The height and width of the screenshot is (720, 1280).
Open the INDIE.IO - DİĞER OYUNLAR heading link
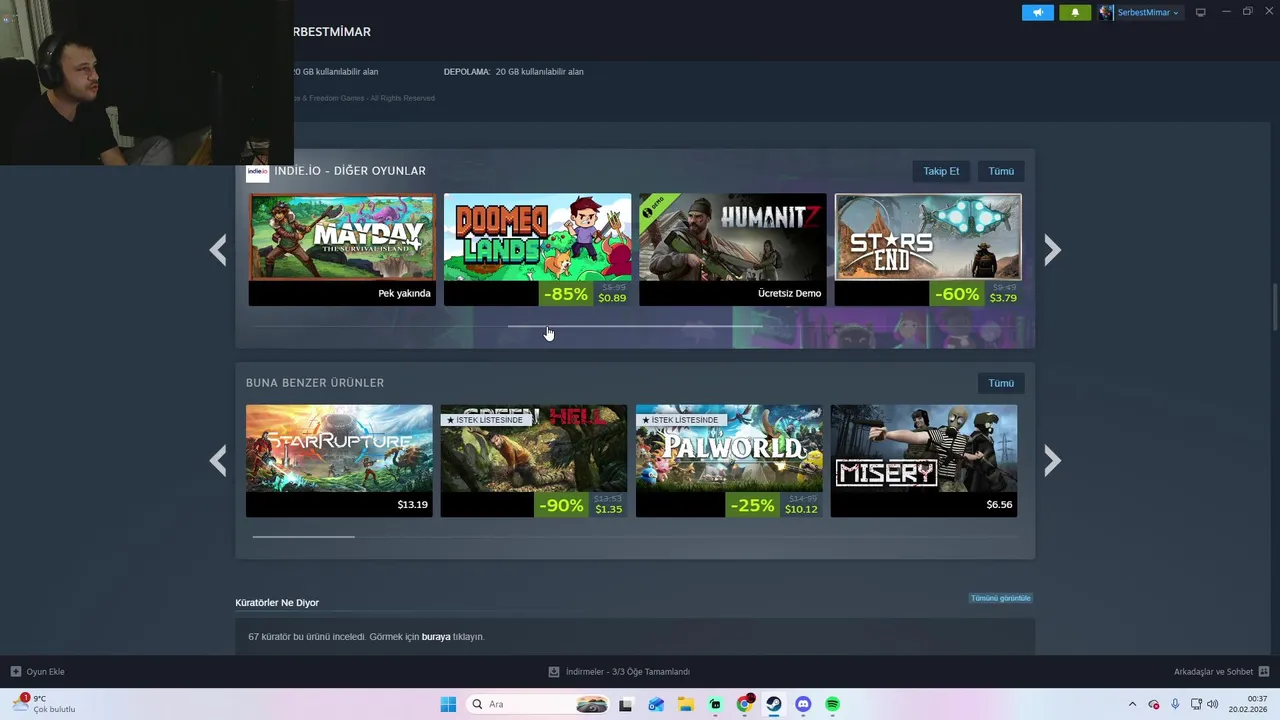pos(350,171)
